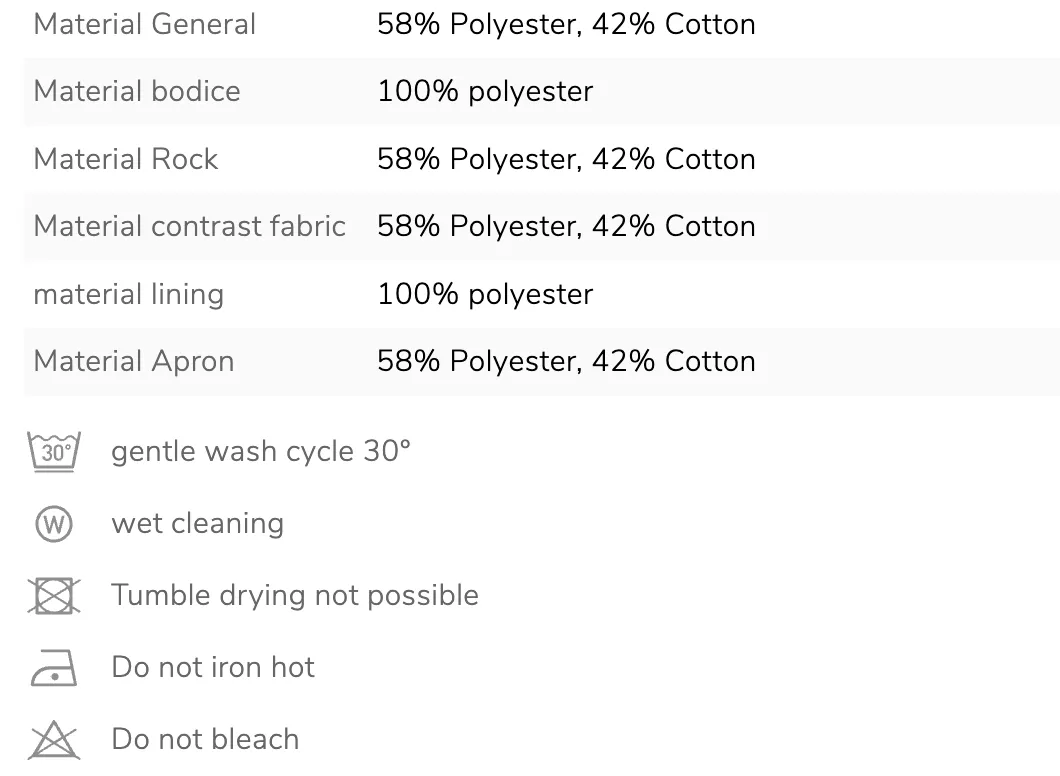Click Material Apron composition value
1060x776 pixels.
[x=567, y=362]
